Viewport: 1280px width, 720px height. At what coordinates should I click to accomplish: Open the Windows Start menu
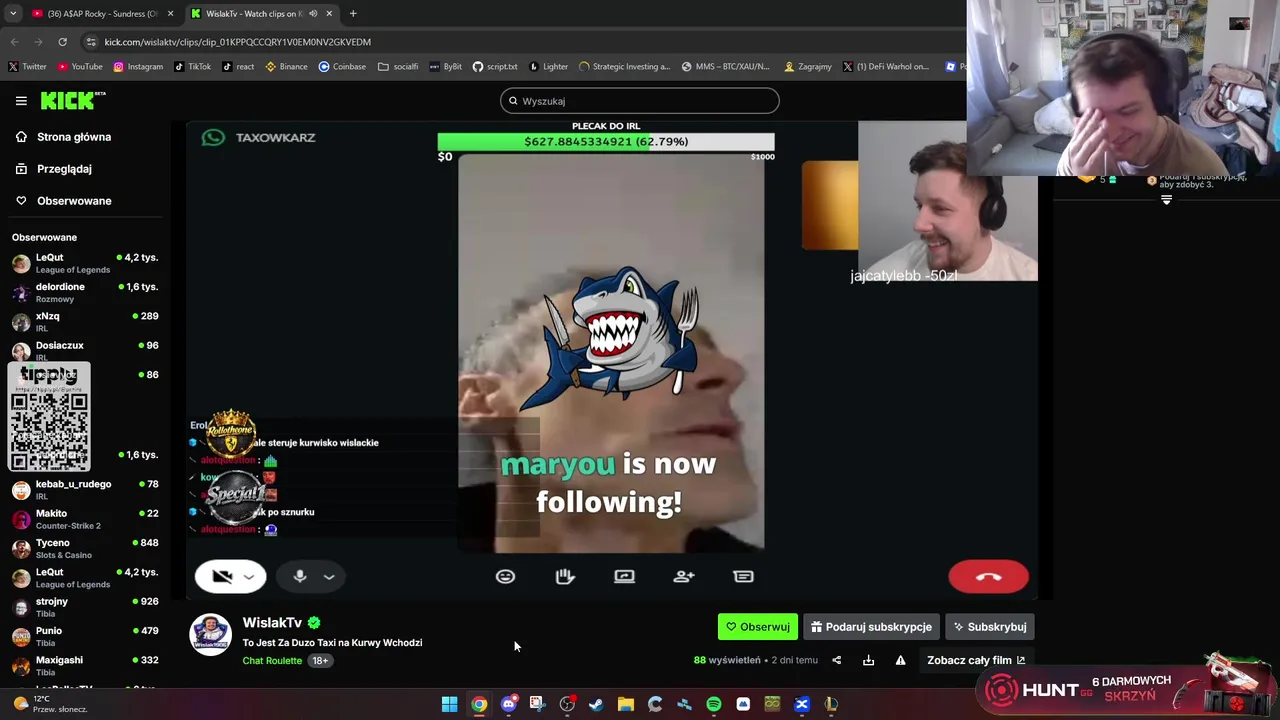pyautogui.click(x=450, y=704)
